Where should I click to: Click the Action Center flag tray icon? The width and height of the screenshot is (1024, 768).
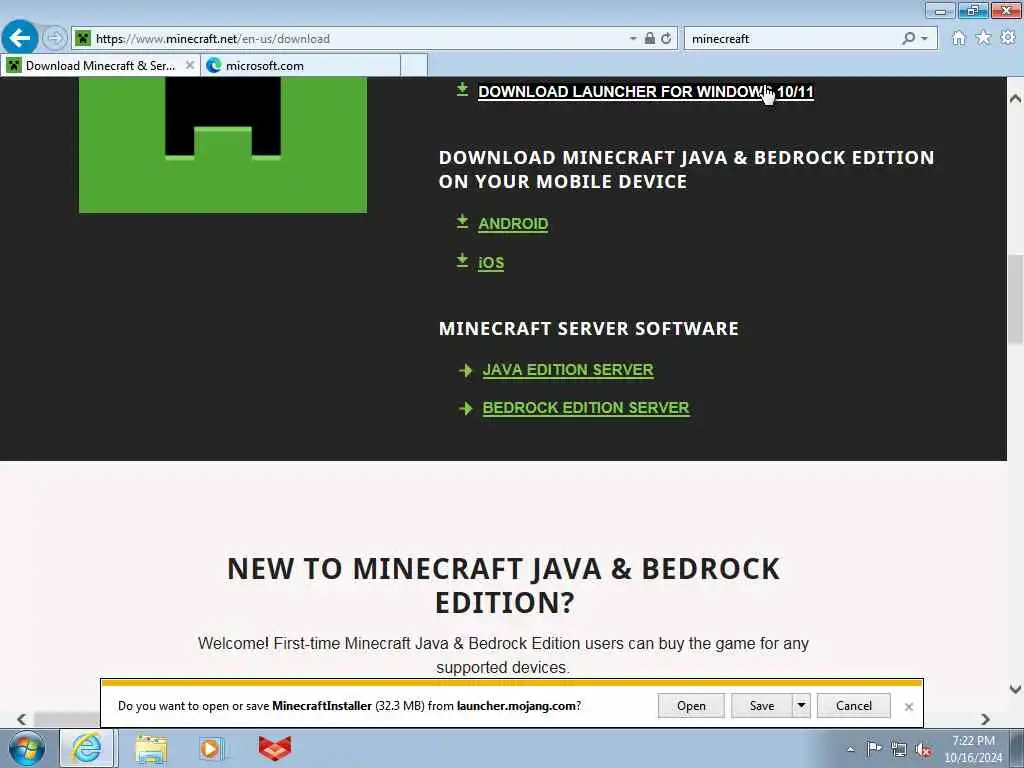[x=874, y=748]
